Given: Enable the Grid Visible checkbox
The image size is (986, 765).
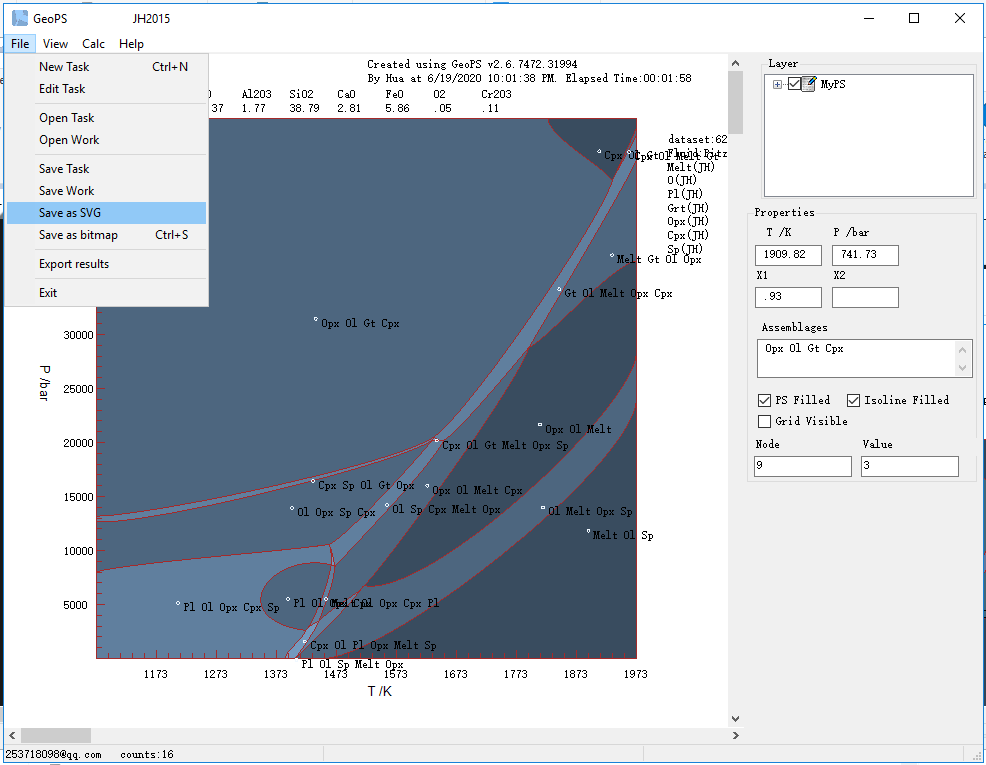Looking at the screenshot, I should coord(765,421).
